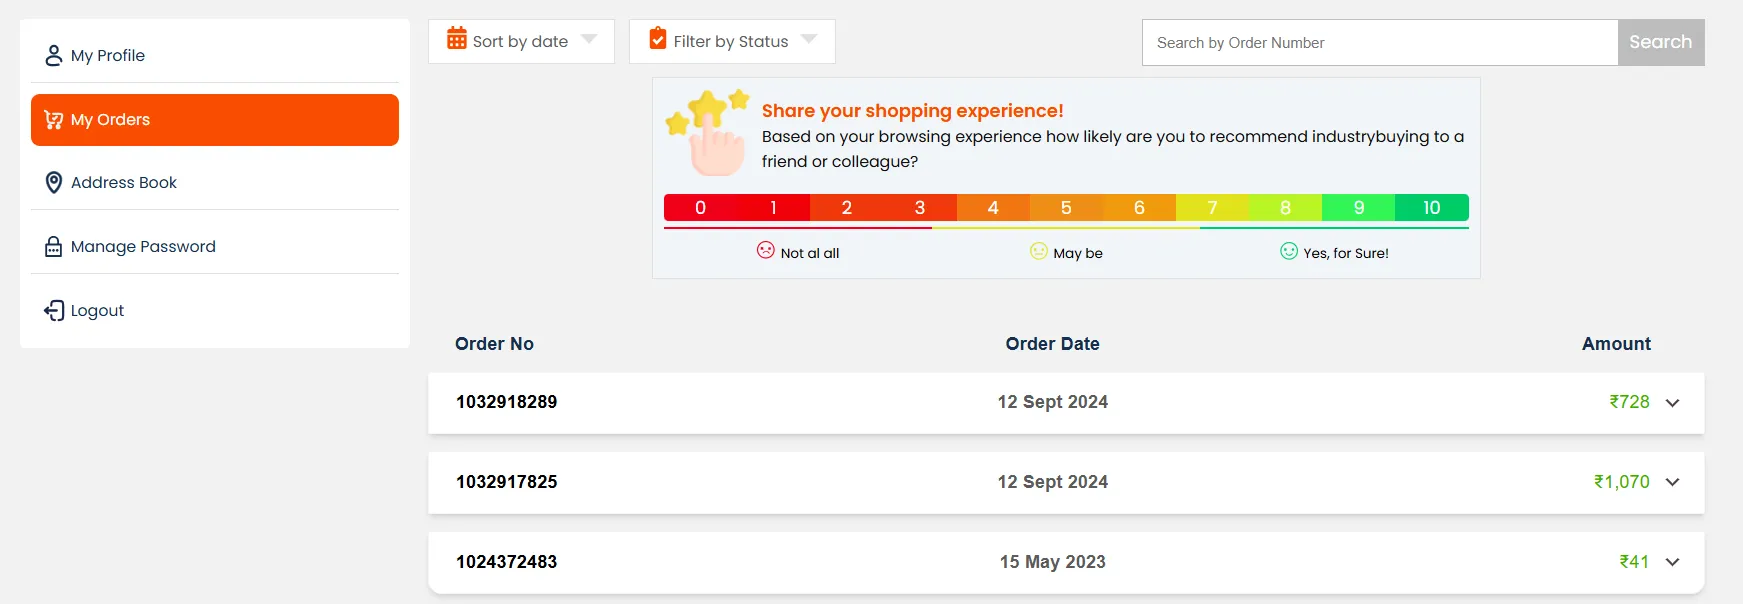Viewport: 1743px width, 604px height.
Task: Click the red sad face icon
Action: [766, 251]
